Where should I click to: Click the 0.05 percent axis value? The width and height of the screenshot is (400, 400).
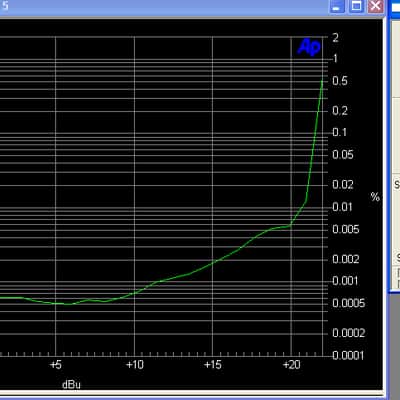click(343, 155)
